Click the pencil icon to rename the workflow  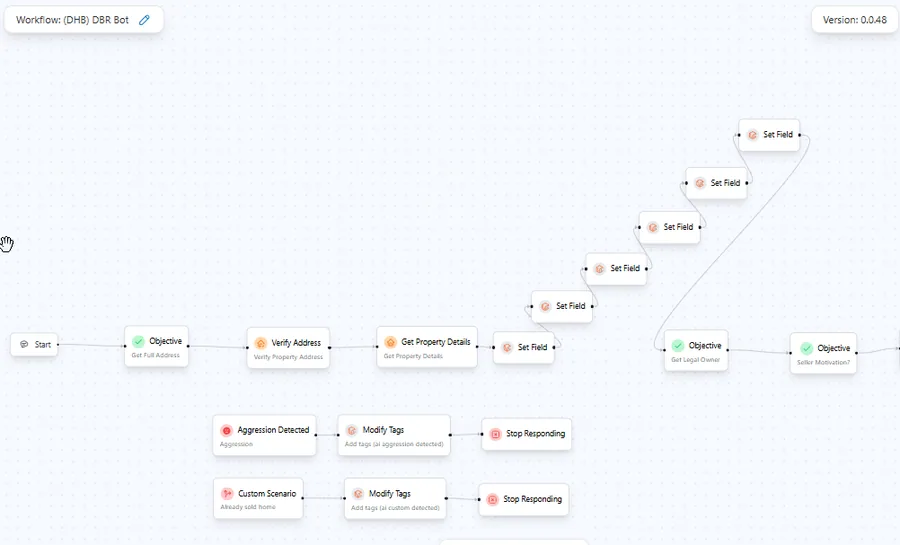click(x=144, y=20)
